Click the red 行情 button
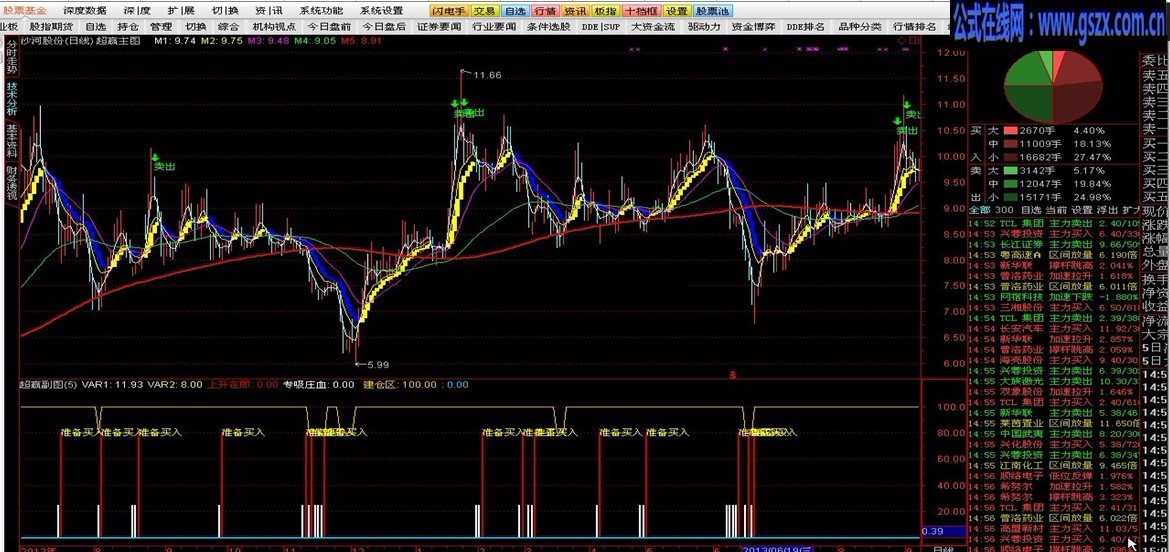 click(544, 11)
